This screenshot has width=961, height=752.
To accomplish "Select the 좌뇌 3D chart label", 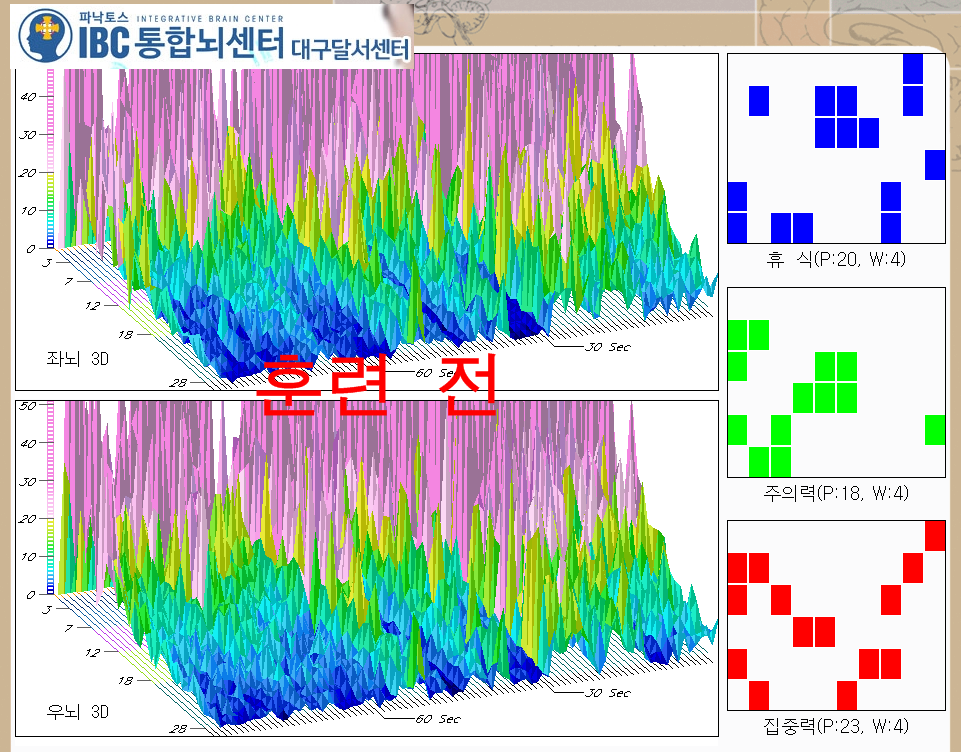I will click(73, 357).
